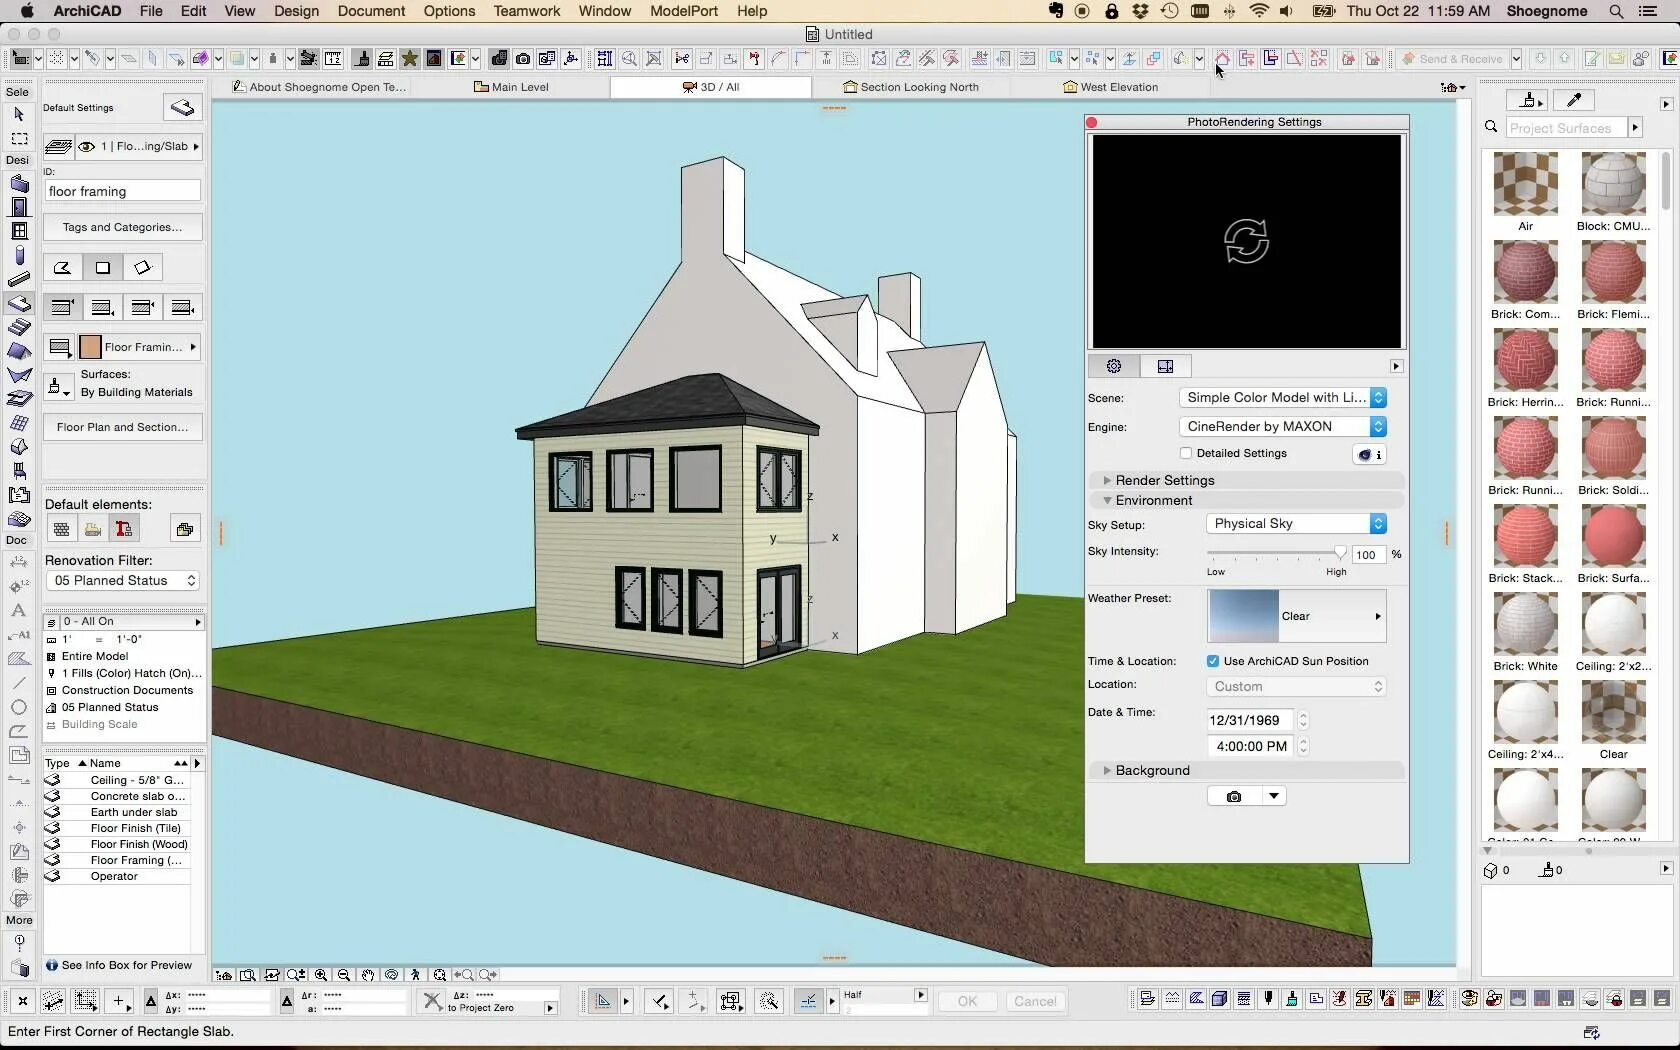This screenshot has height=1050, width=1680.
Task: Choose the Object chair tool in toolbox
Action: (19, 471)
